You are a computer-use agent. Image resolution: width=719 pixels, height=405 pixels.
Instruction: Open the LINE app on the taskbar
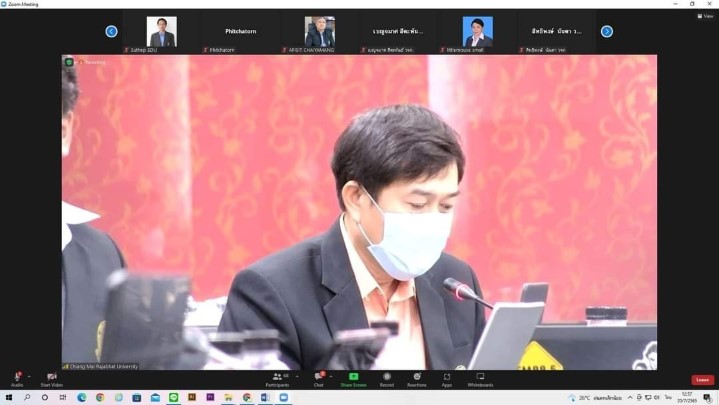(173, 397)
